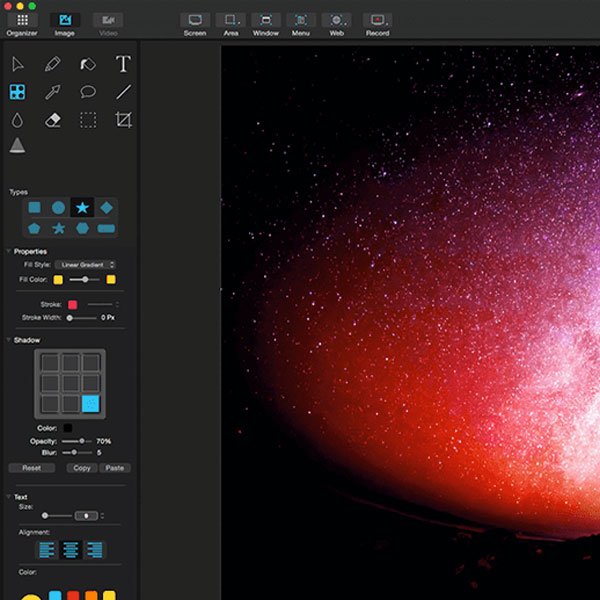Click the left Fill Color swatch
600x600 pixels.
click(x=58, y=280)
